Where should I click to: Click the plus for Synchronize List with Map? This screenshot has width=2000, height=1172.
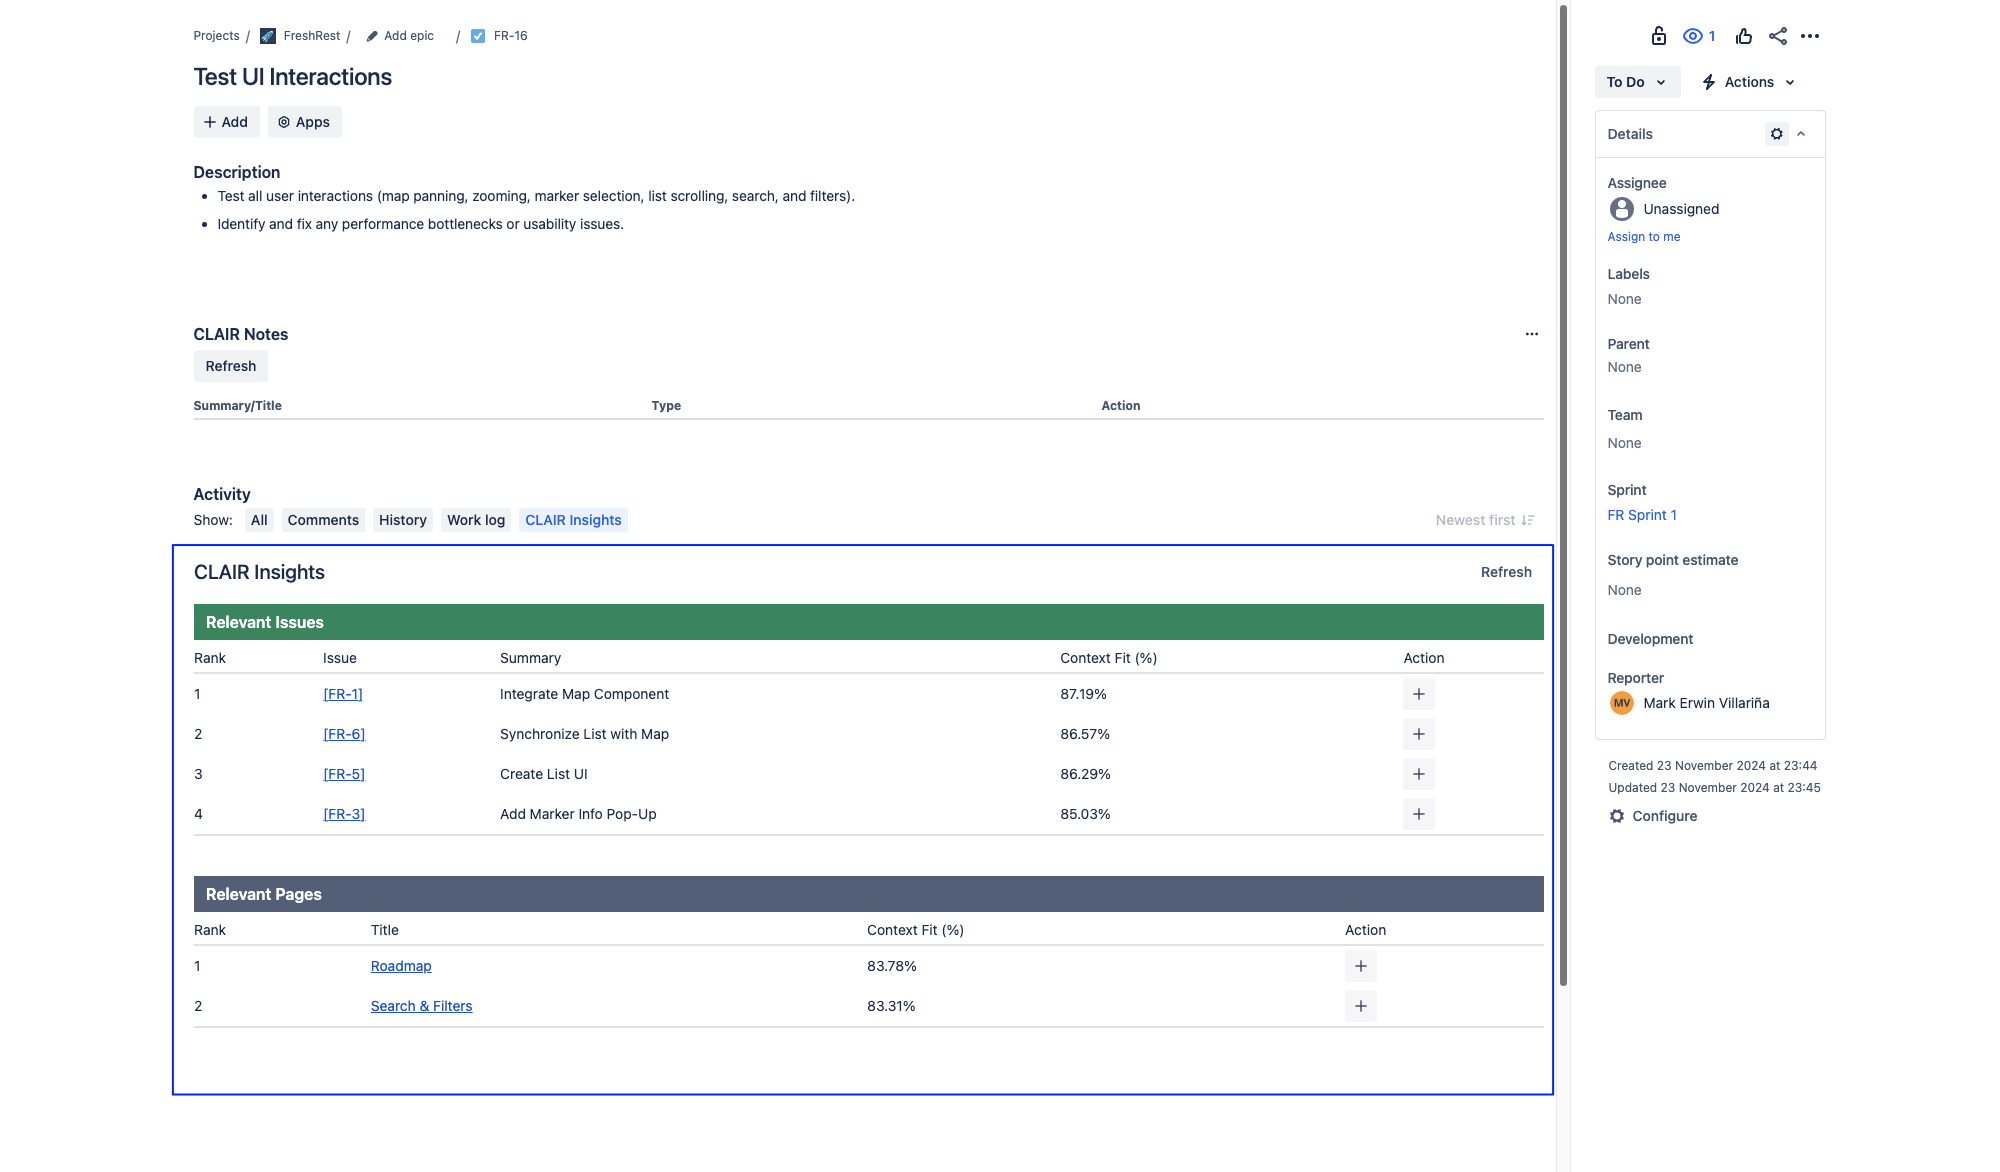(1418, 734)
